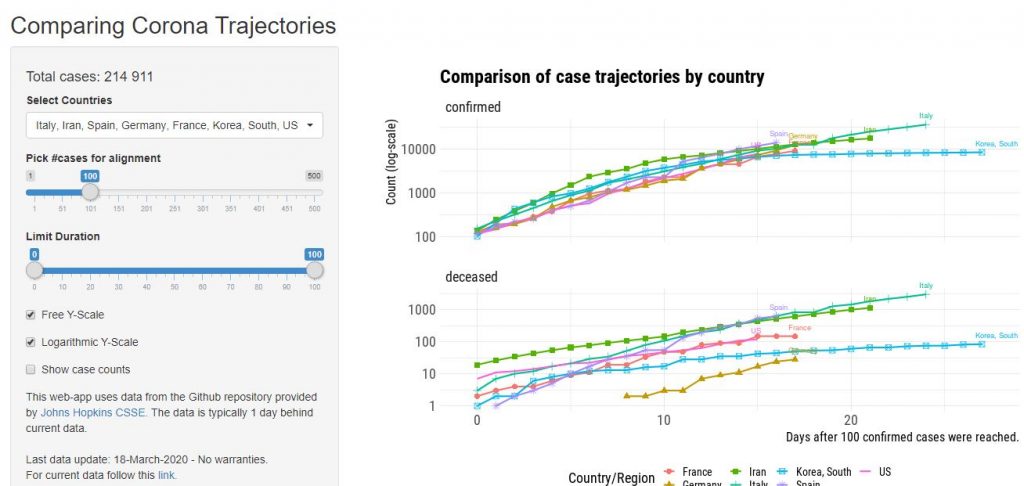This screenshot has width=1024, height=486.
Task: Click the 'Comparing Corona Trajectories' page heading
Action: (173, 25)
